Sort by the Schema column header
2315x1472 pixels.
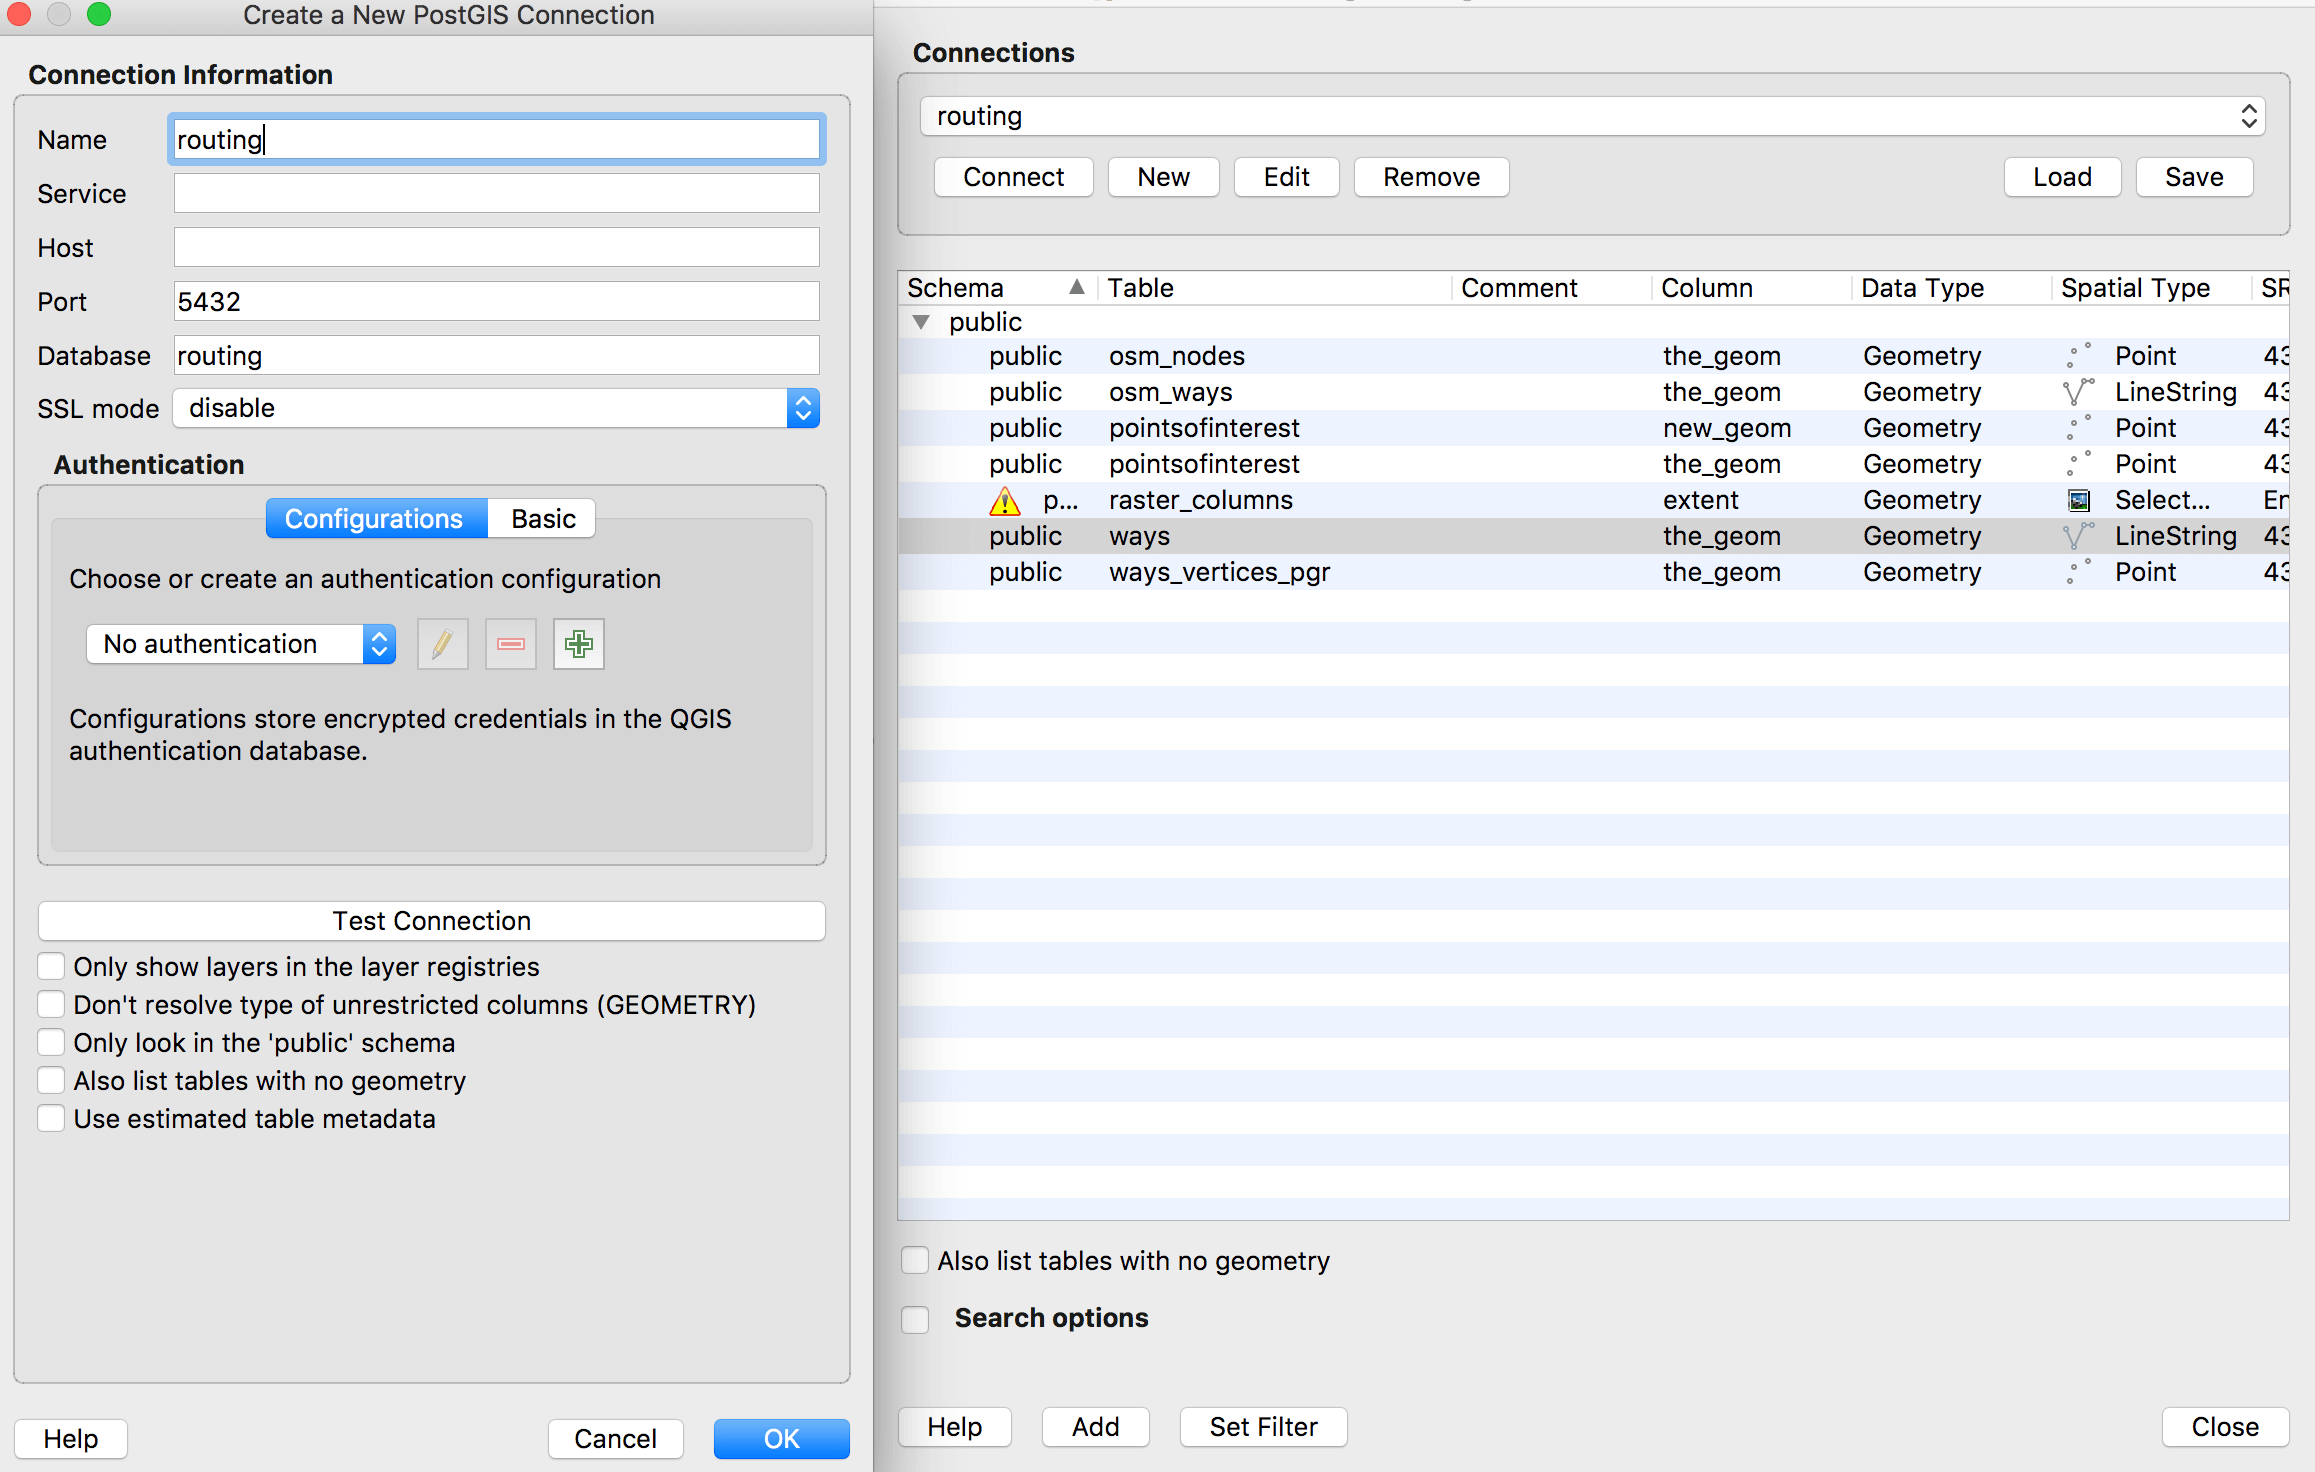(x=997, y=288)
